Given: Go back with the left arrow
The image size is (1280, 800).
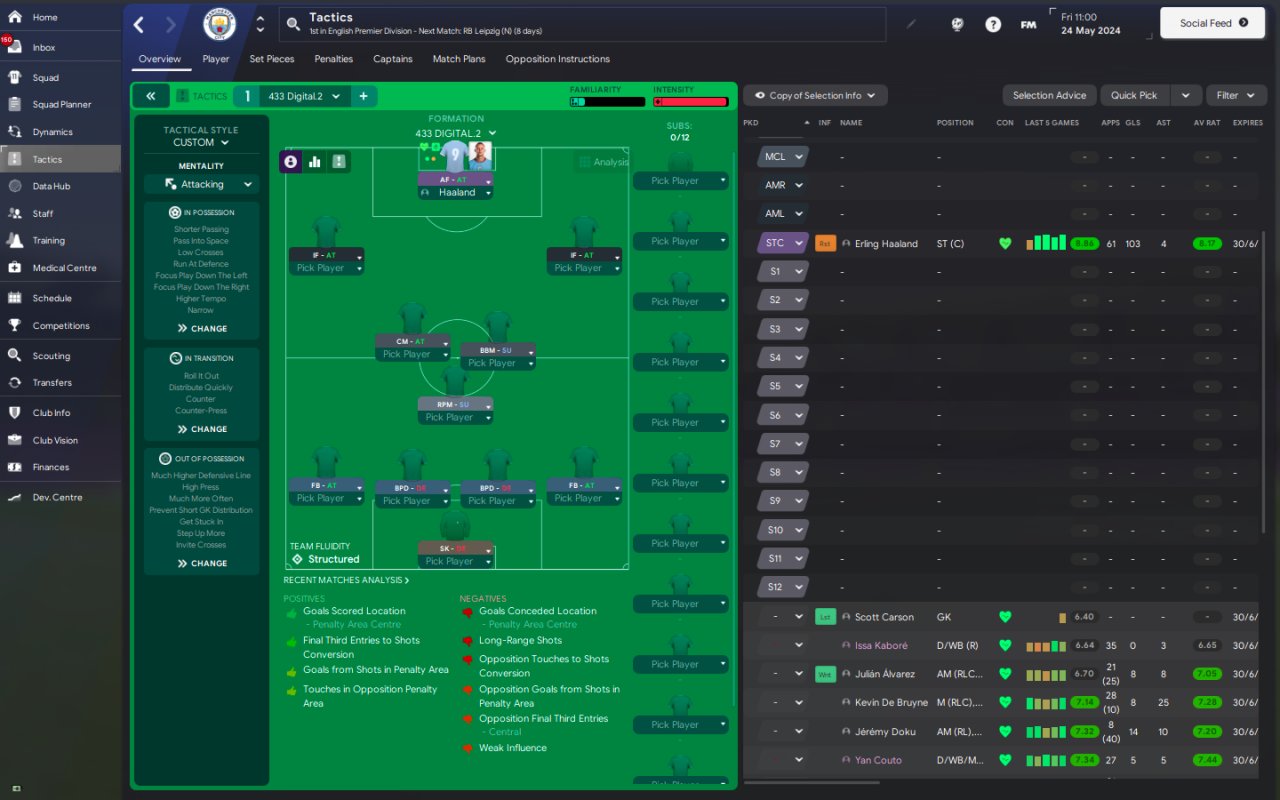Looking at the screenshot, I should 139,25.
